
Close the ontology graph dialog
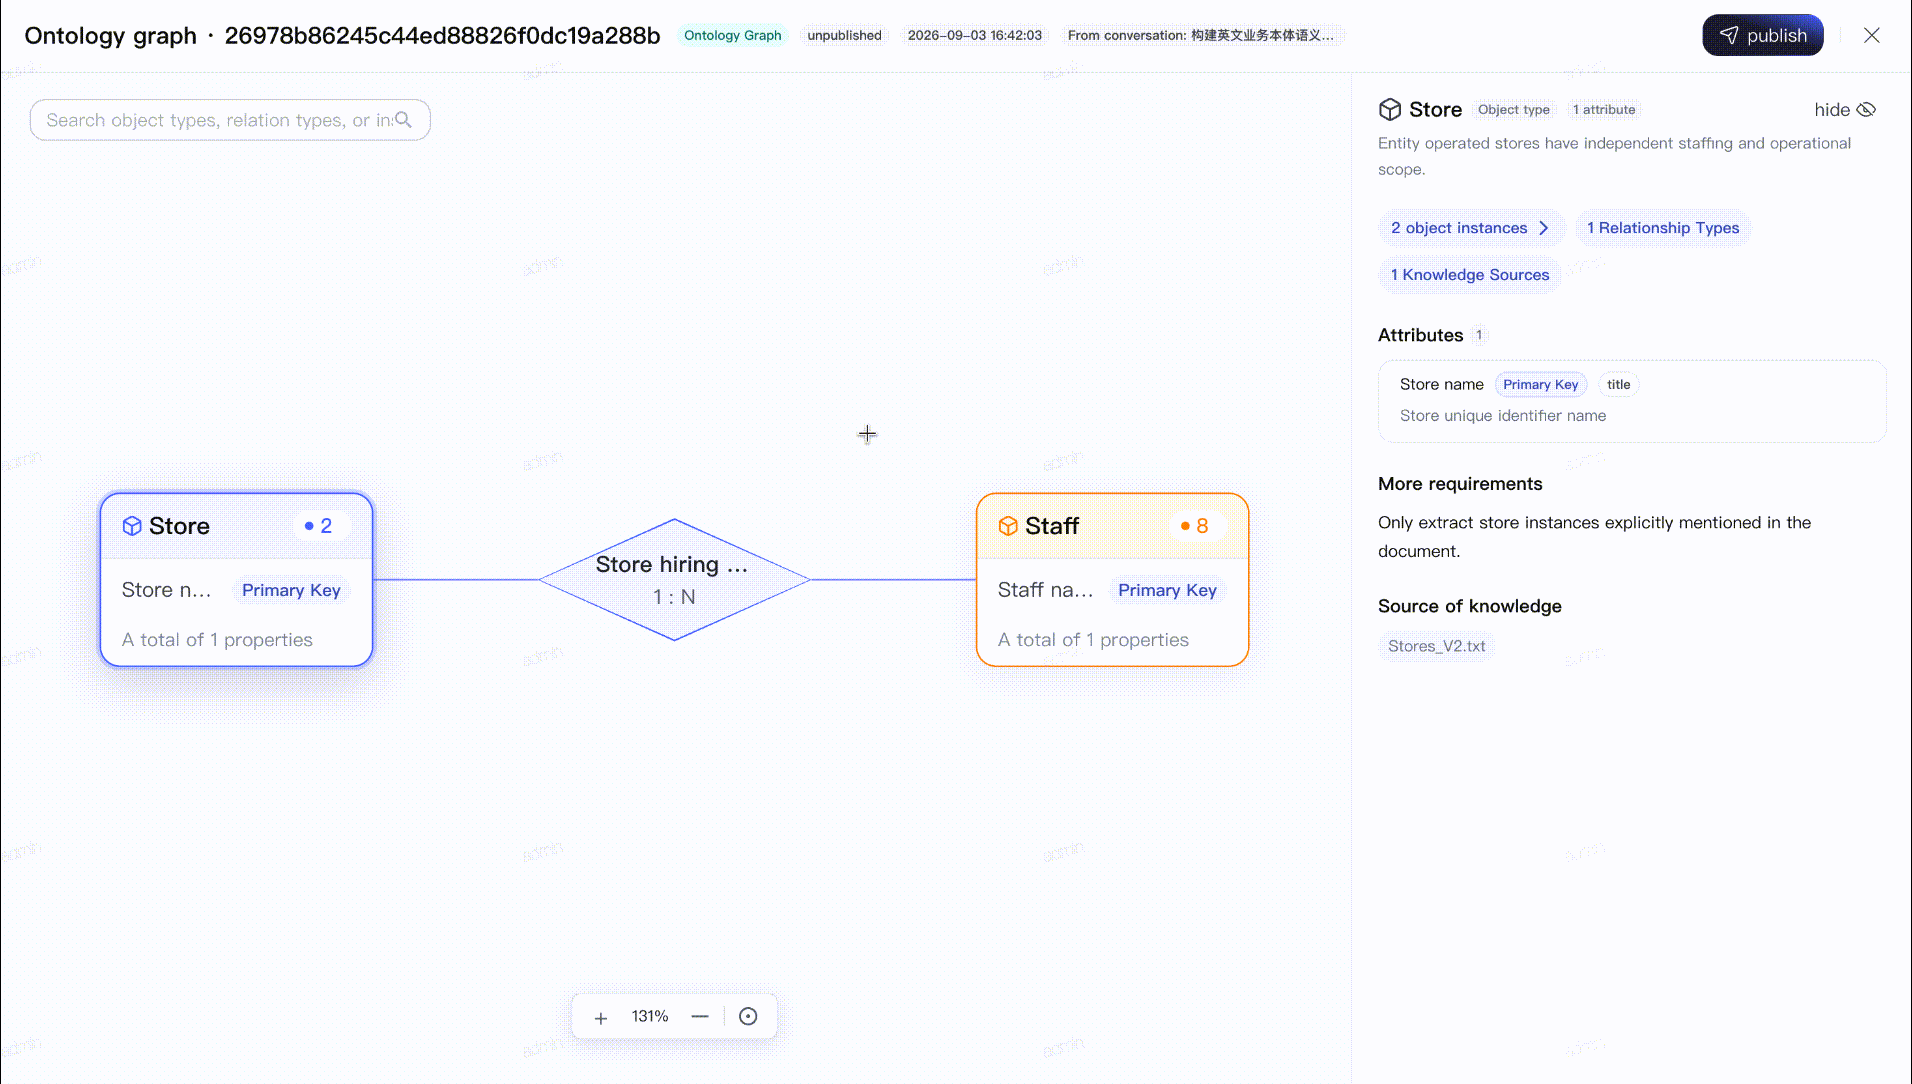(x=1872, y=36)
